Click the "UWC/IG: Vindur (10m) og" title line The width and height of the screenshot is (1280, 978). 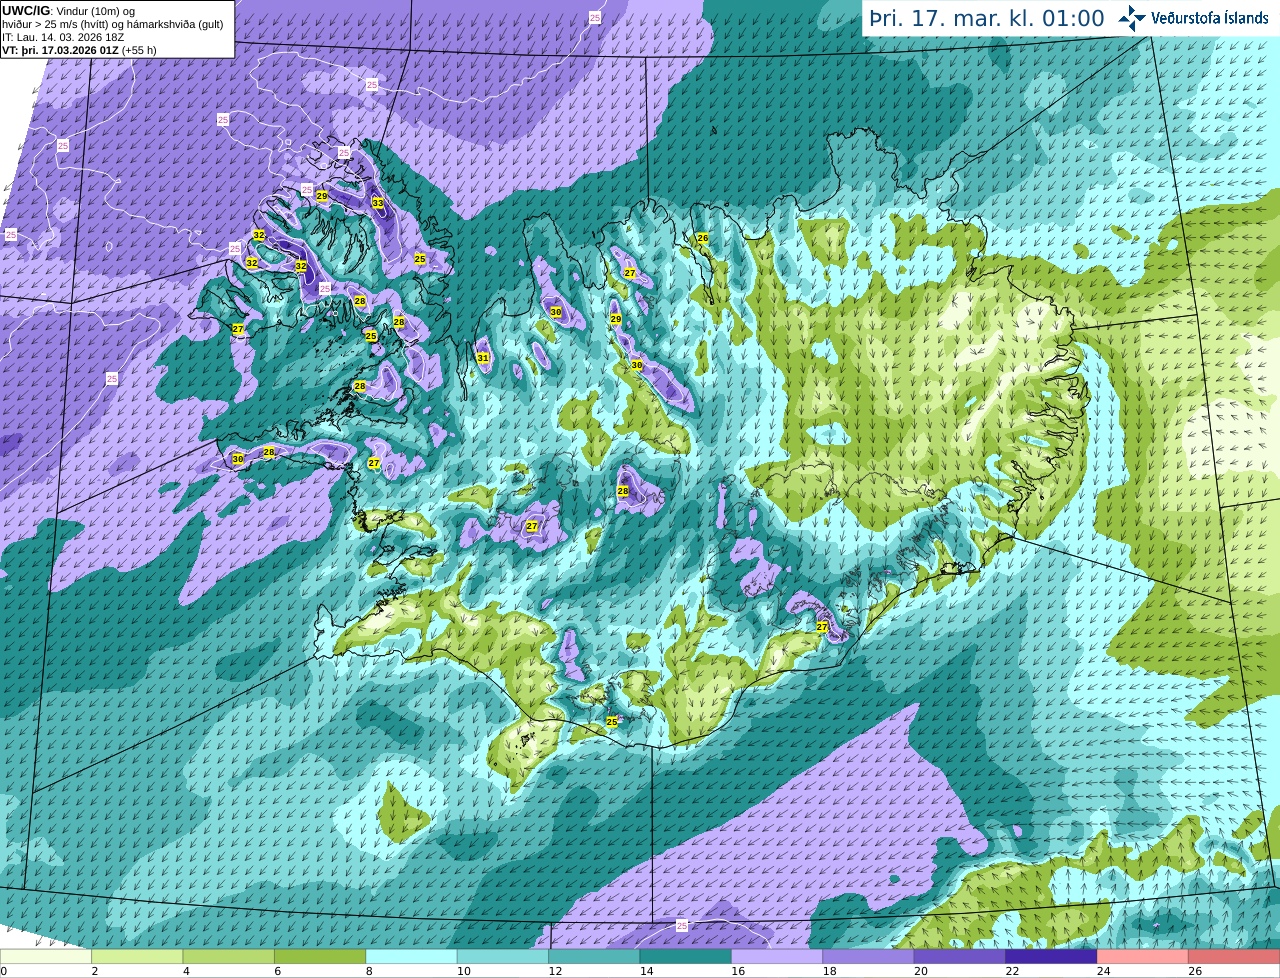(x=68, y=11)
